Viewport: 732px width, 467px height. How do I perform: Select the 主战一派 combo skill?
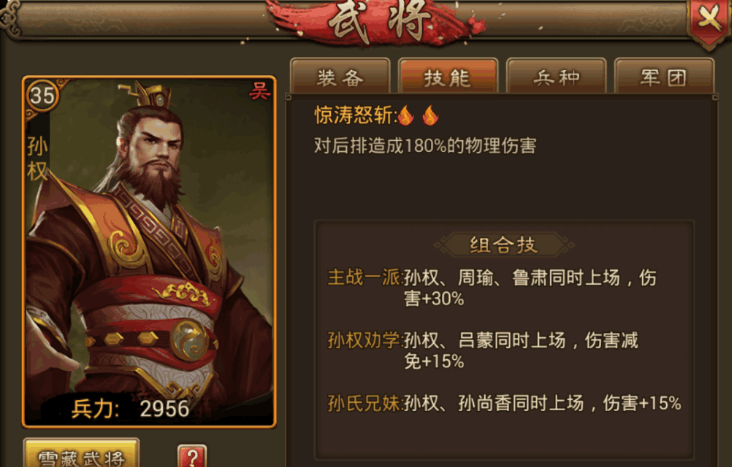pos(493,288)
